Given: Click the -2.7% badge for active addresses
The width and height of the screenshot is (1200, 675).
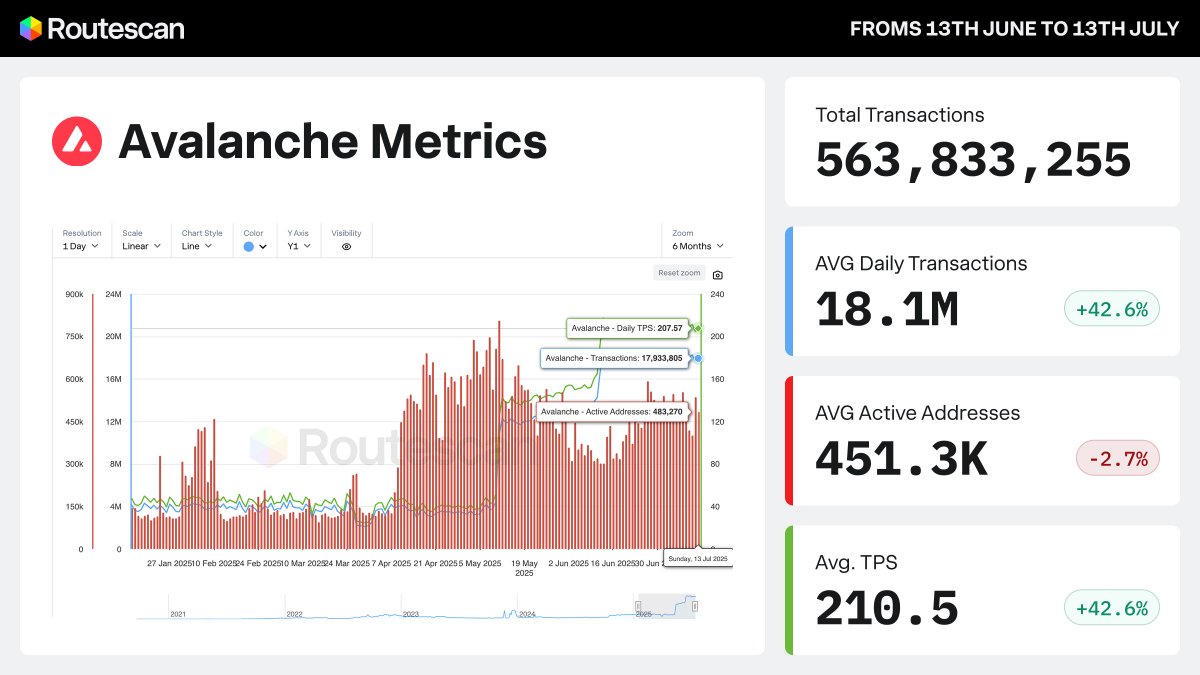Looking at the screenshot, I should point(1118,459).
